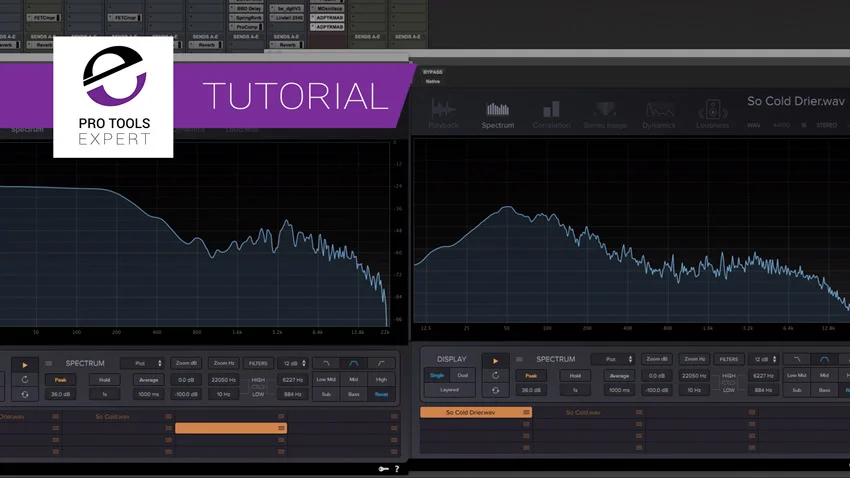This screenshot has height=478, width=850.
Task: Open 12 dB slope dropdown in left window
Action: tap(293, 363)
